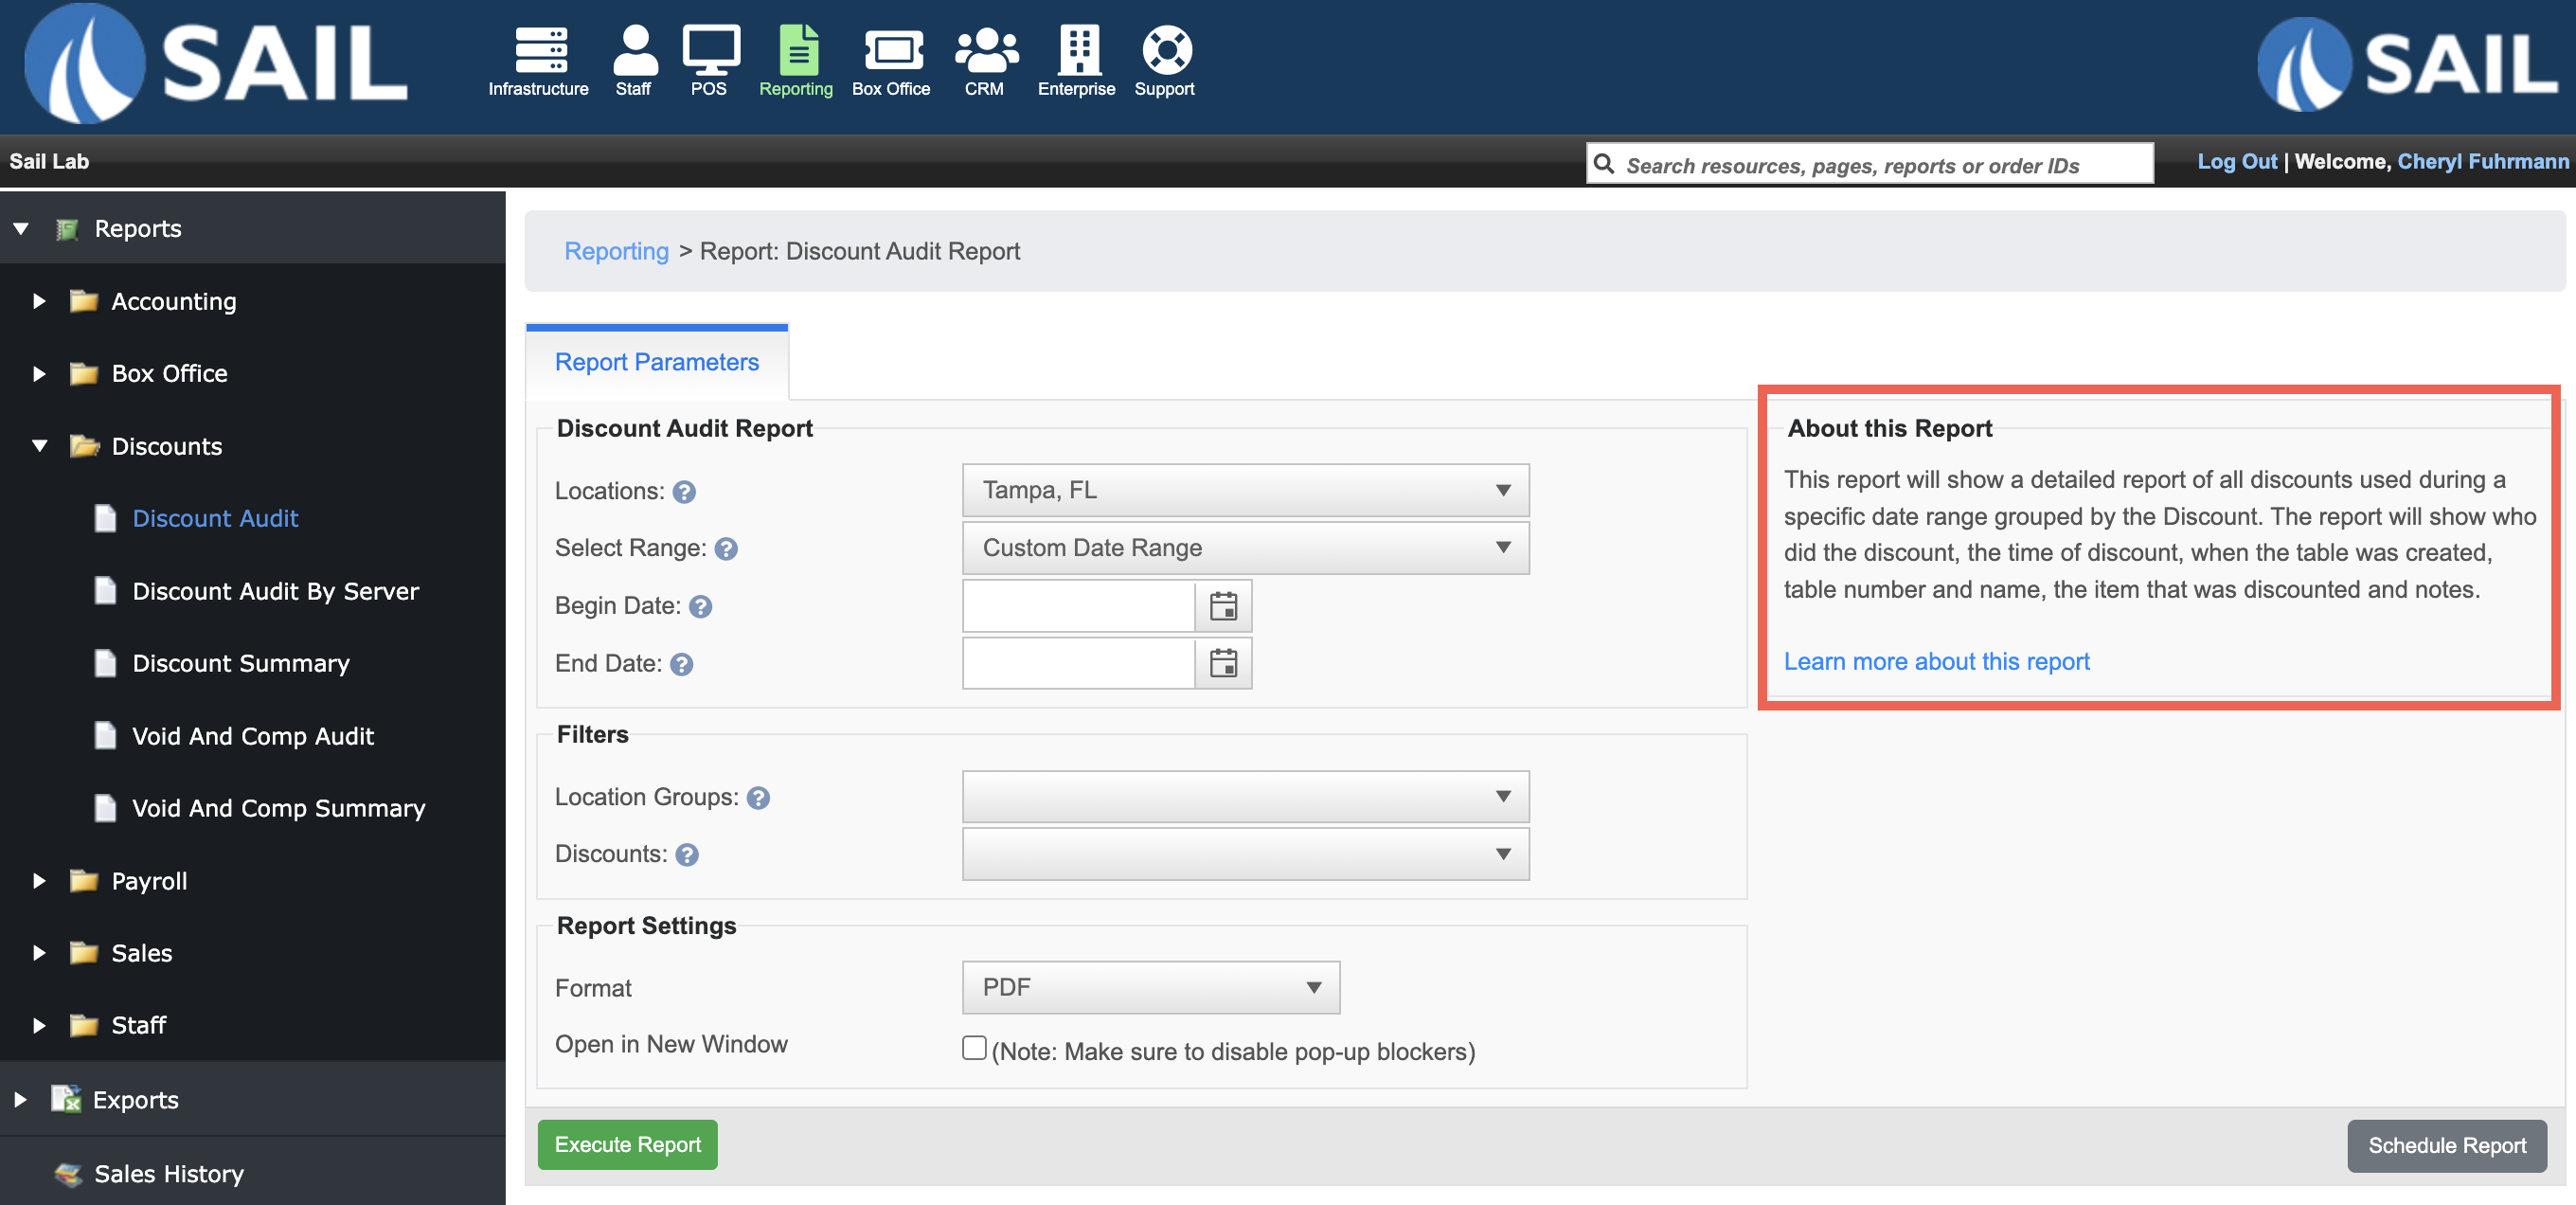Click the green Execute Report button
Viewport: 2576px width, 1205px height.
coord(627,1144)
